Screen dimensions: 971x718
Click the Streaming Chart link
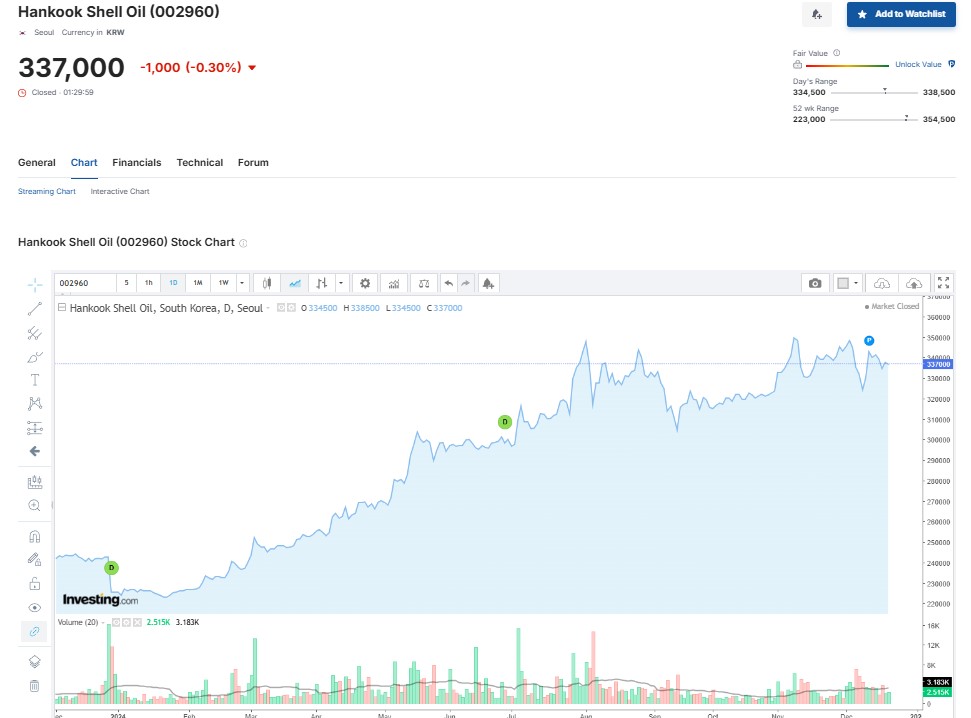pos(47,191)
